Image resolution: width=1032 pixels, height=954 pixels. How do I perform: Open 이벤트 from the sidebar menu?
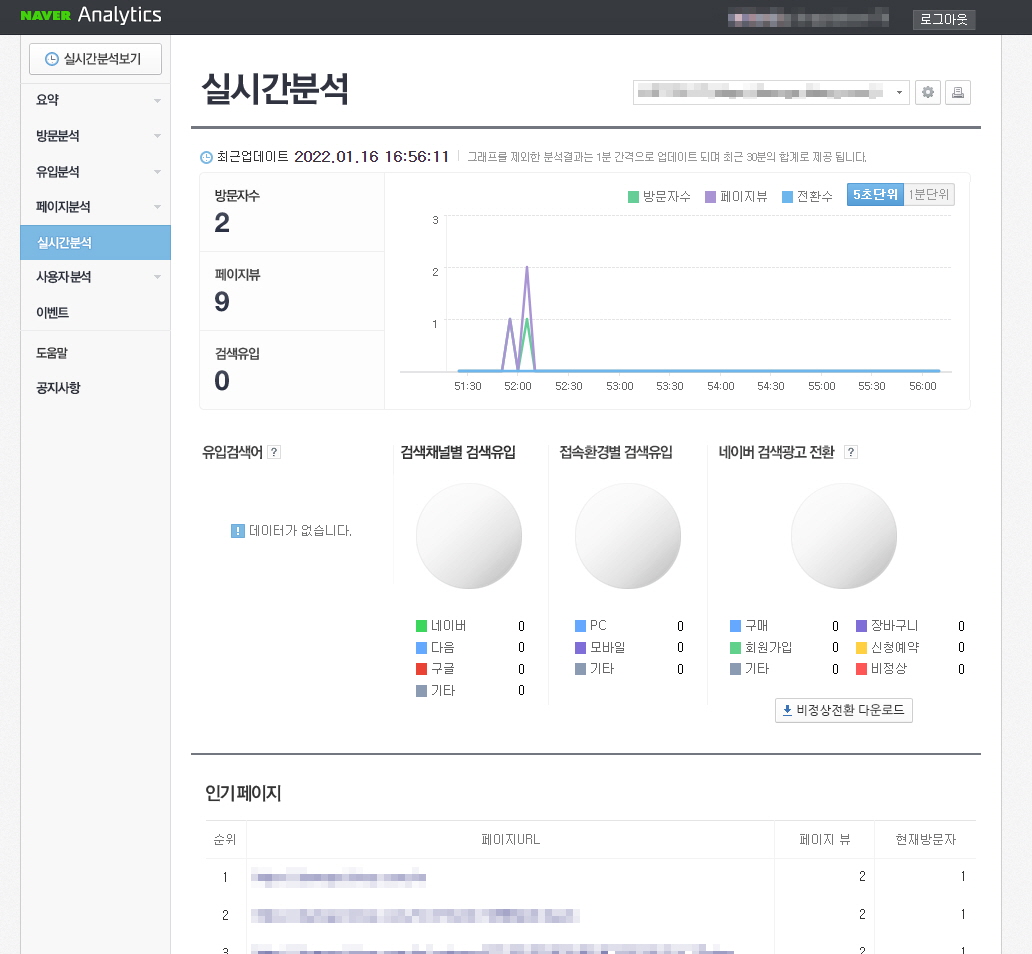click(95, 312)
